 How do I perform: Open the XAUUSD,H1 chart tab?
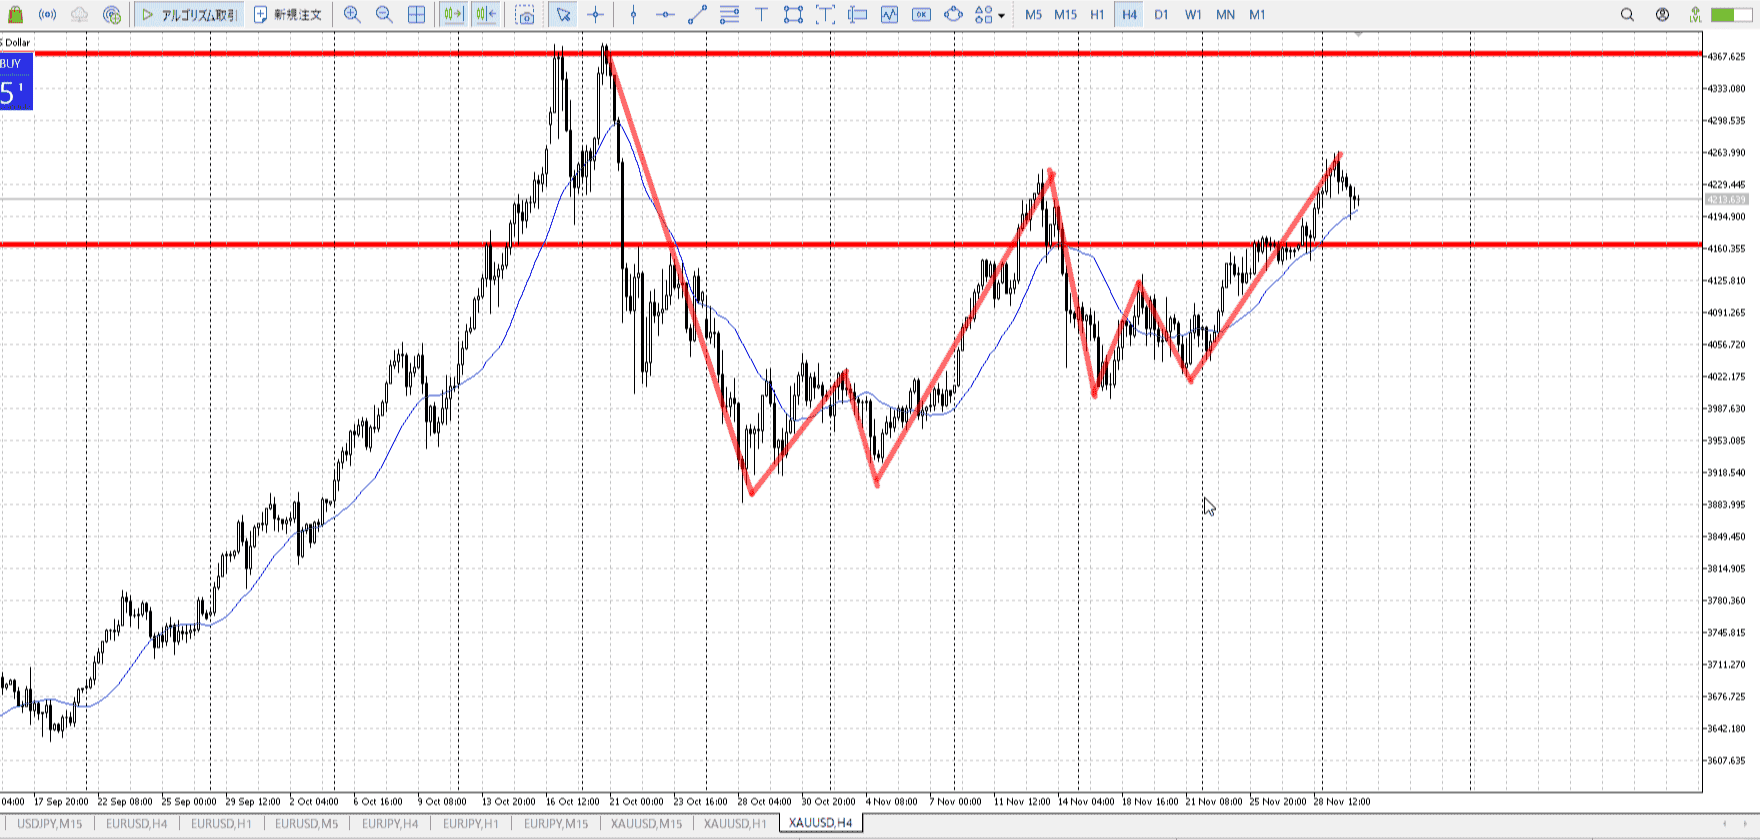coord(735,824)
